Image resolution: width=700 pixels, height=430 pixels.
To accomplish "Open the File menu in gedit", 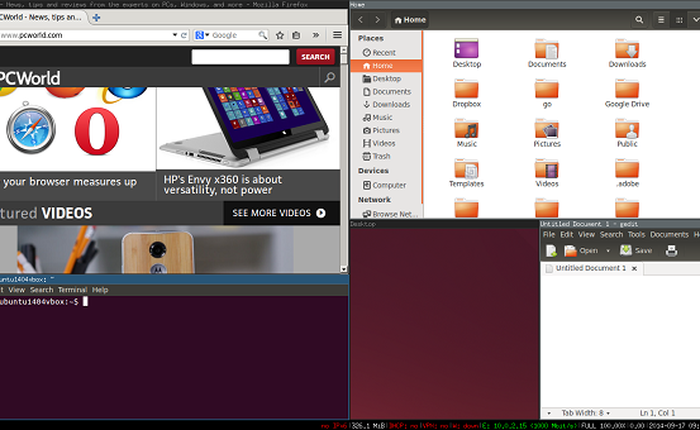I will [x=549, y=234].
